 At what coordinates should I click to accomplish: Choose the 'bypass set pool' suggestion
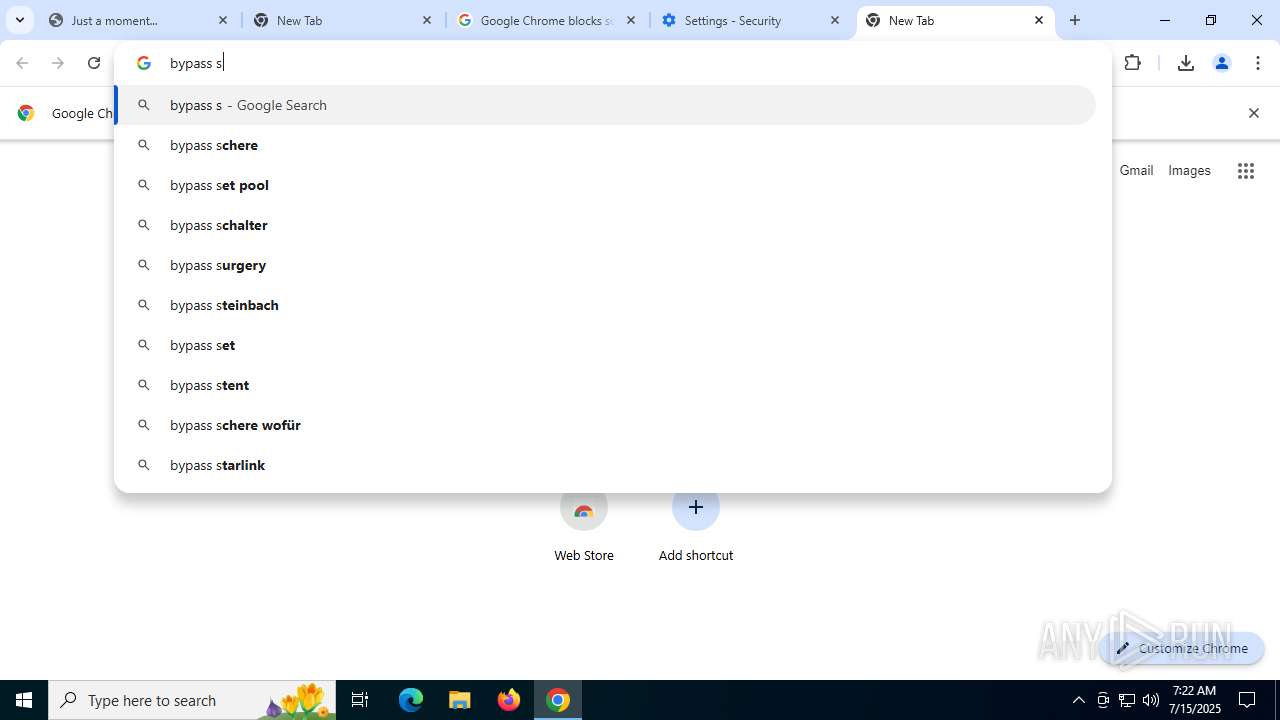[605, 185]
